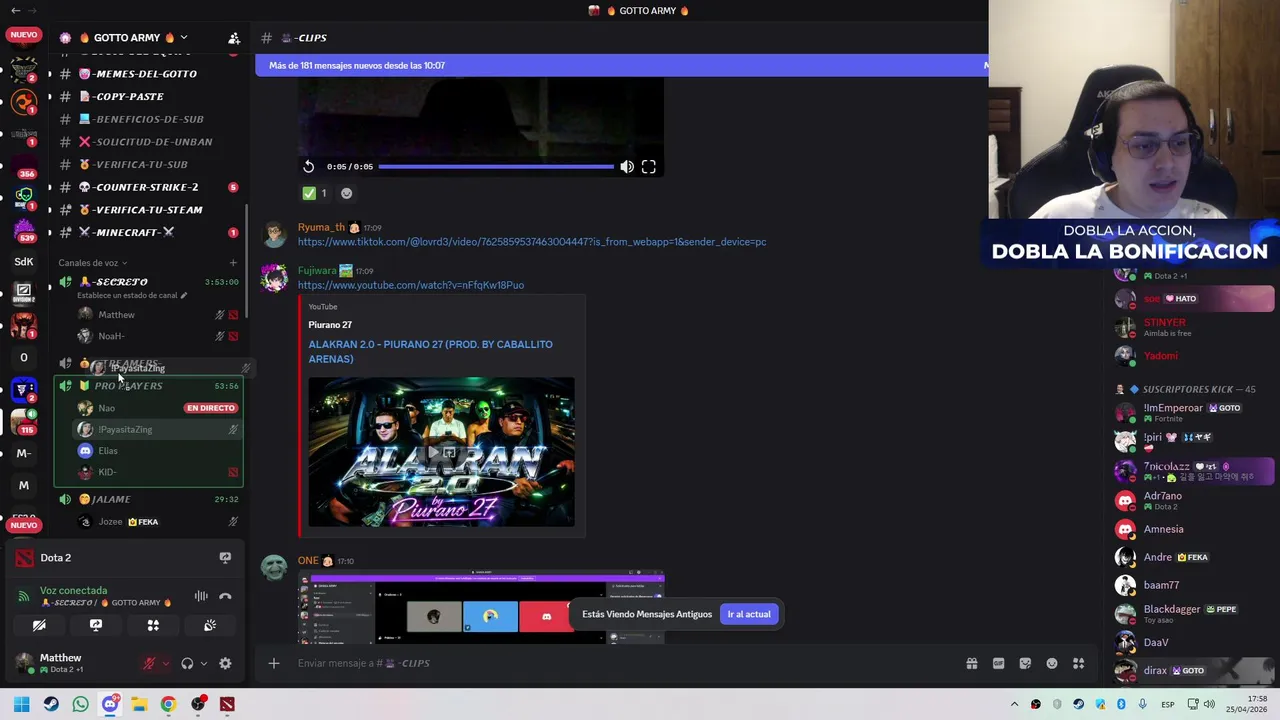Open the sticker picker
This screenshot has height=720, width=1280.
click(x=1025, y=663)
